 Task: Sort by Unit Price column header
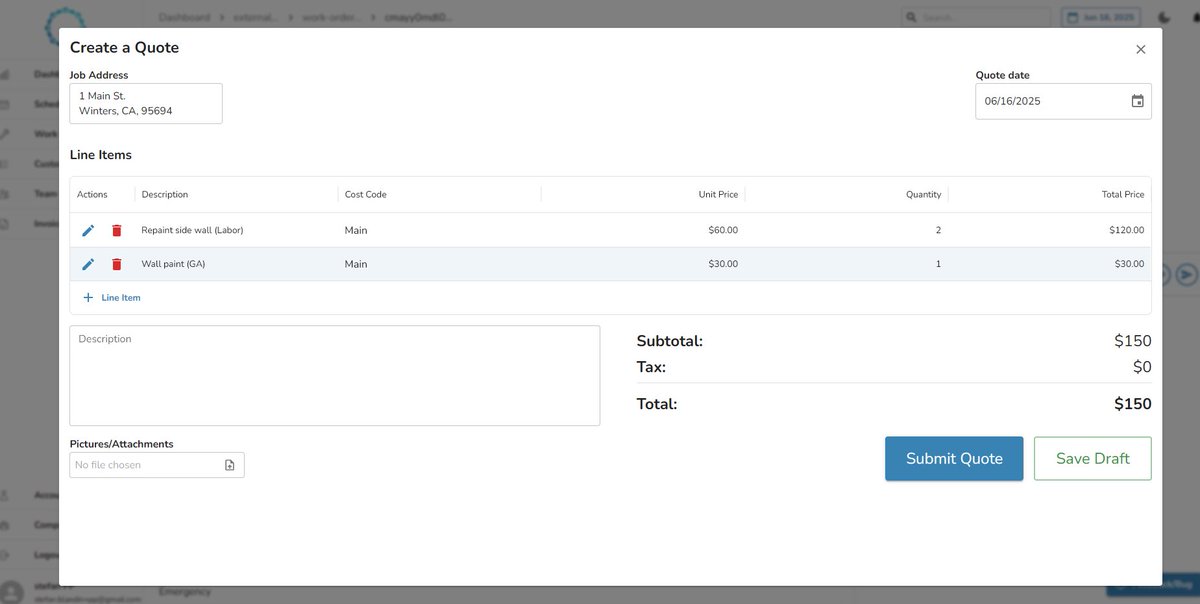pyautogui.click(x=718, y=195)
